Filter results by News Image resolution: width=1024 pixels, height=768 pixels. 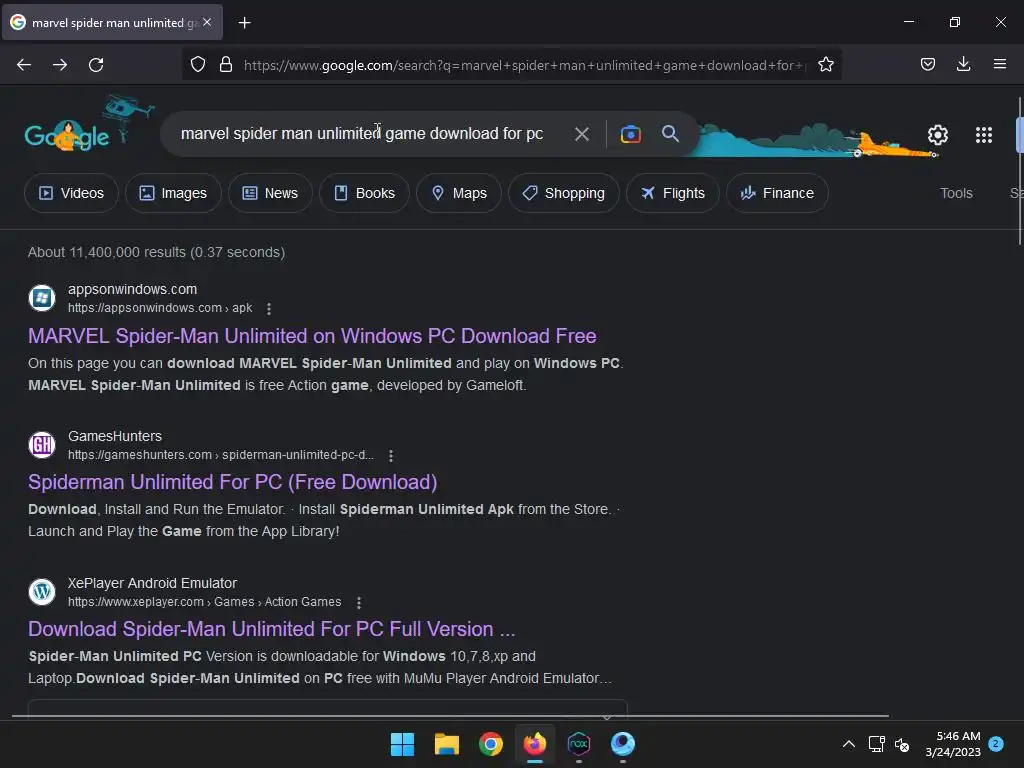270,193
